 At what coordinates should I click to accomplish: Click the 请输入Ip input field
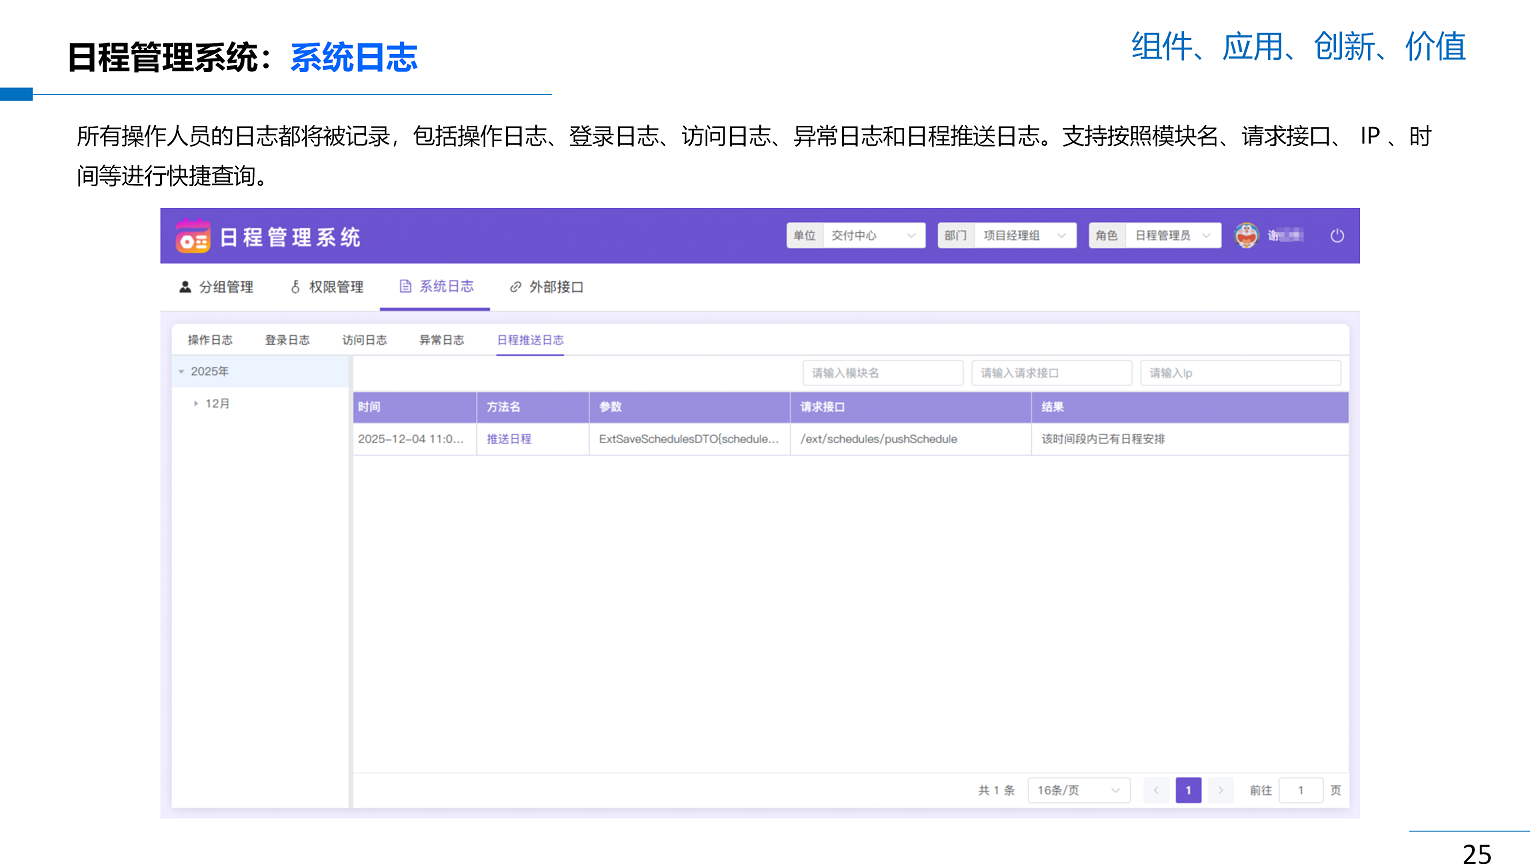coord(1240,373)
